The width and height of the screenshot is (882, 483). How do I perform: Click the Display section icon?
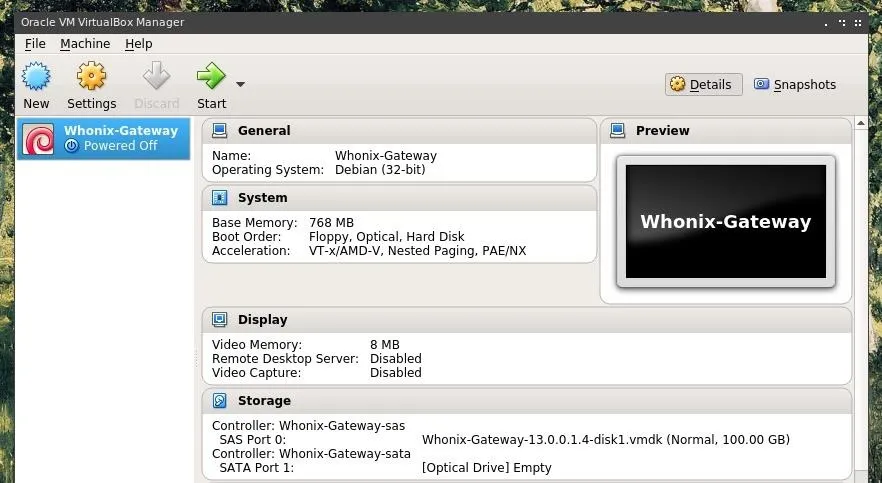pos(219,319)
